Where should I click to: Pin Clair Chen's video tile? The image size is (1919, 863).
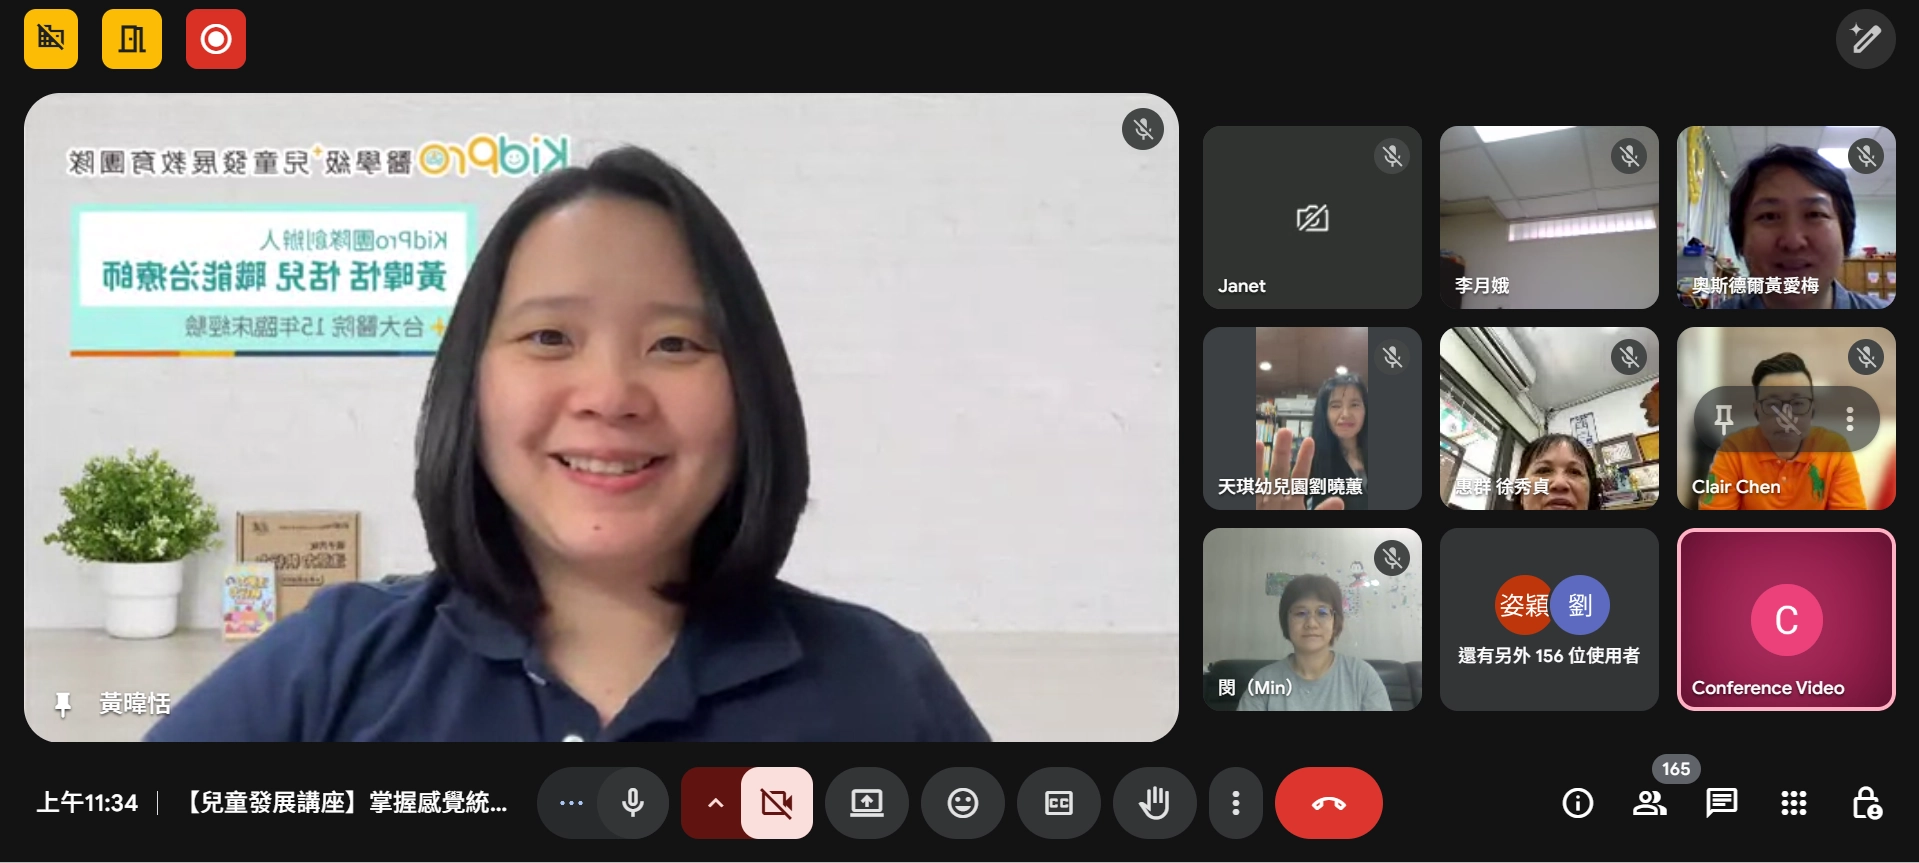(x=1724, y=419)
